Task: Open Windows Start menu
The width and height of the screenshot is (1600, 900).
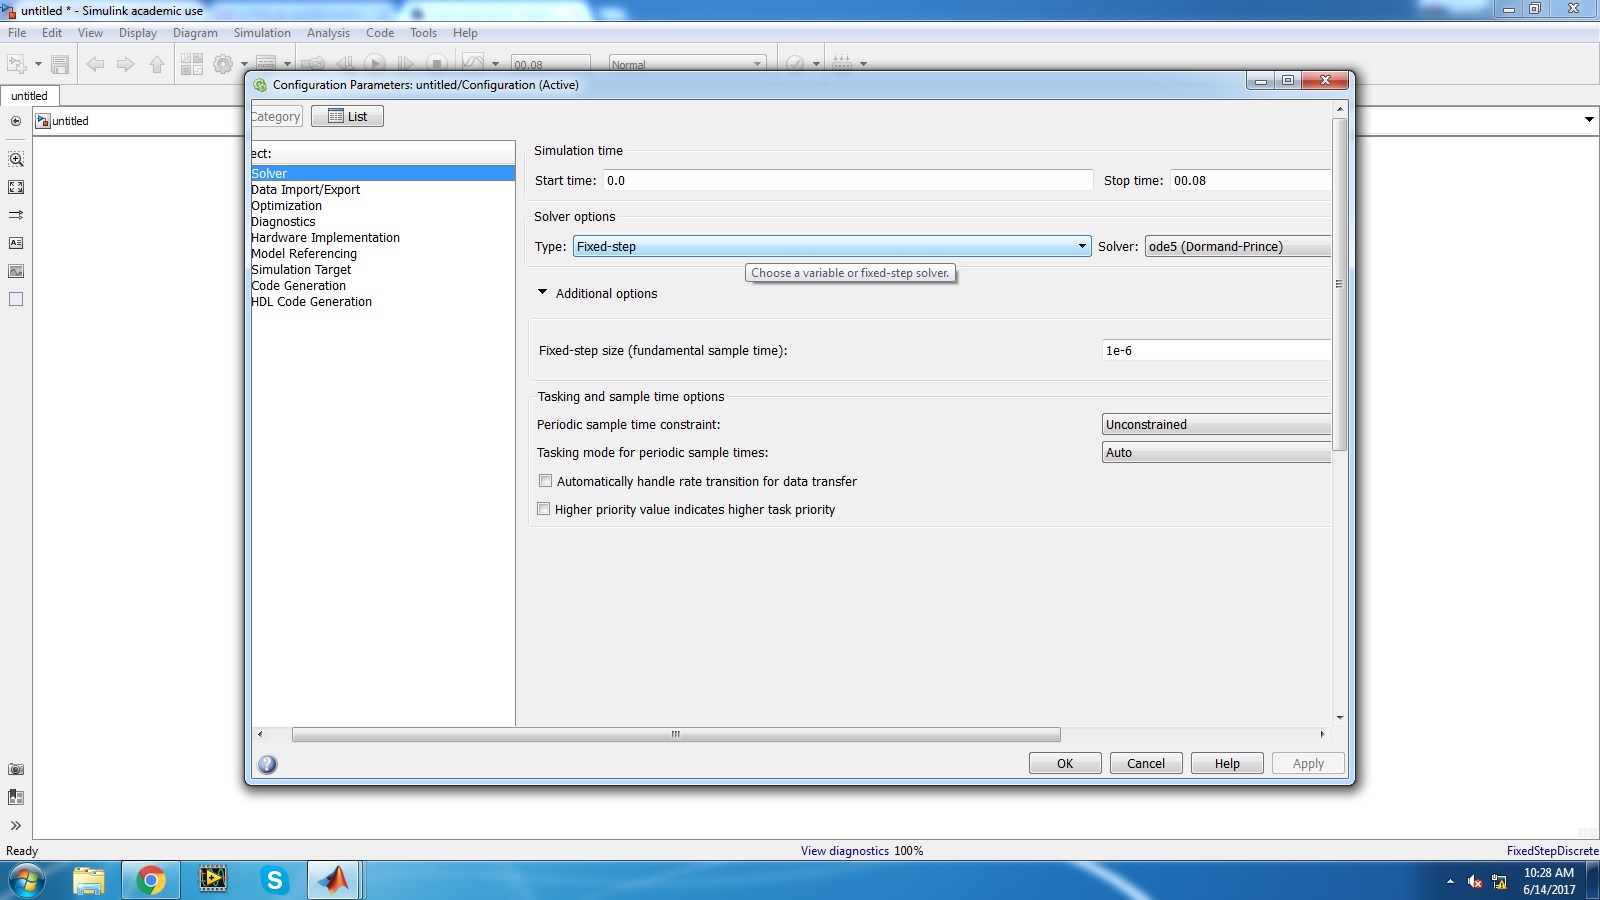Action: 27,881
